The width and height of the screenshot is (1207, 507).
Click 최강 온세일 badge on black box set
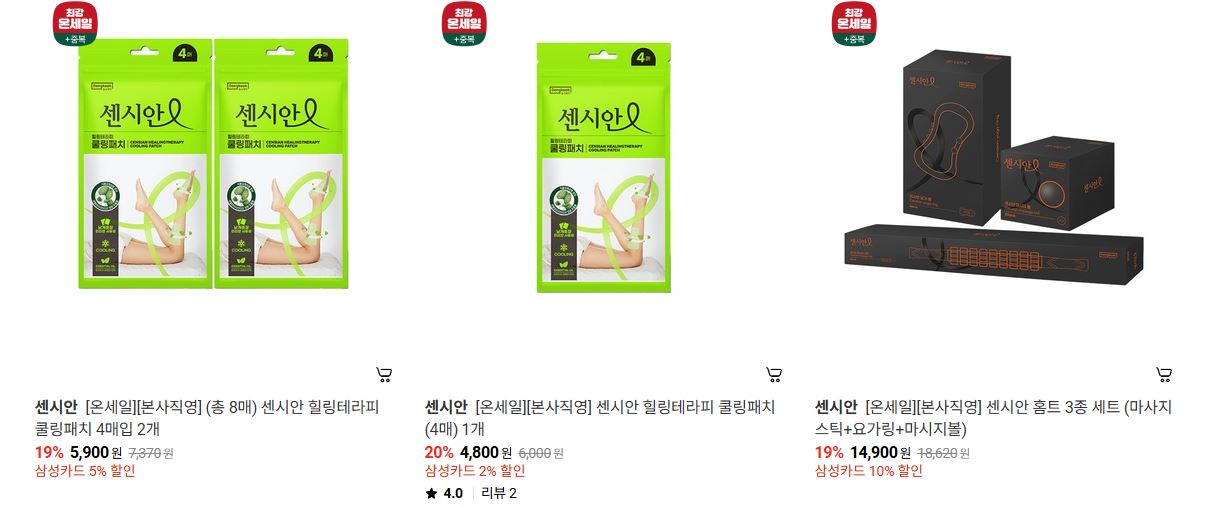[x=854, y=24]
